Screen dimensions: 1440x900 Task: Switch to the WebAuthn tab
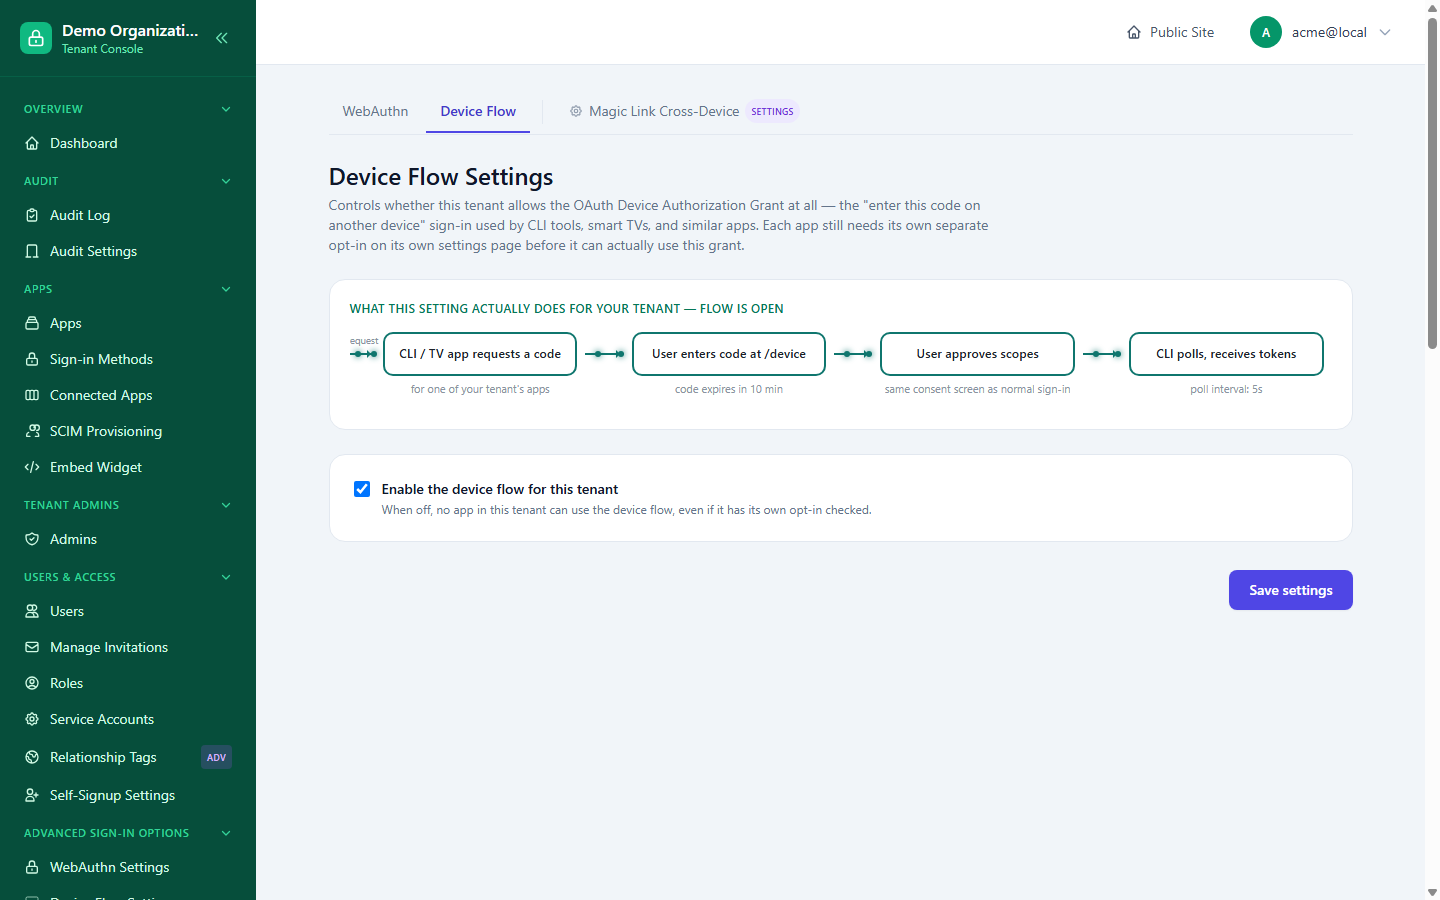[x=375, y=111]
